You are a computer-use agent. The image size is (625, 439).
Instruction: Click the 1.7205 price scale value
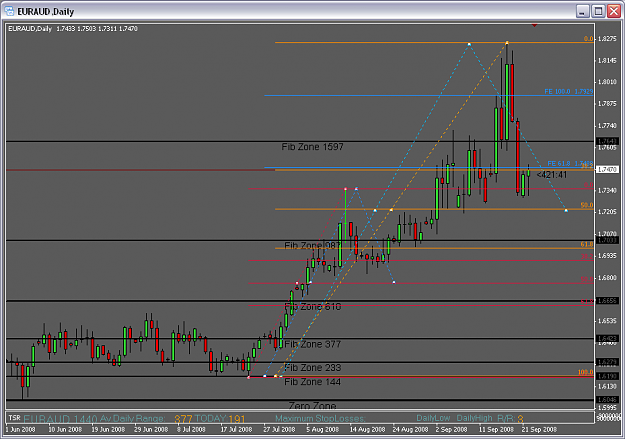point(607,212)
